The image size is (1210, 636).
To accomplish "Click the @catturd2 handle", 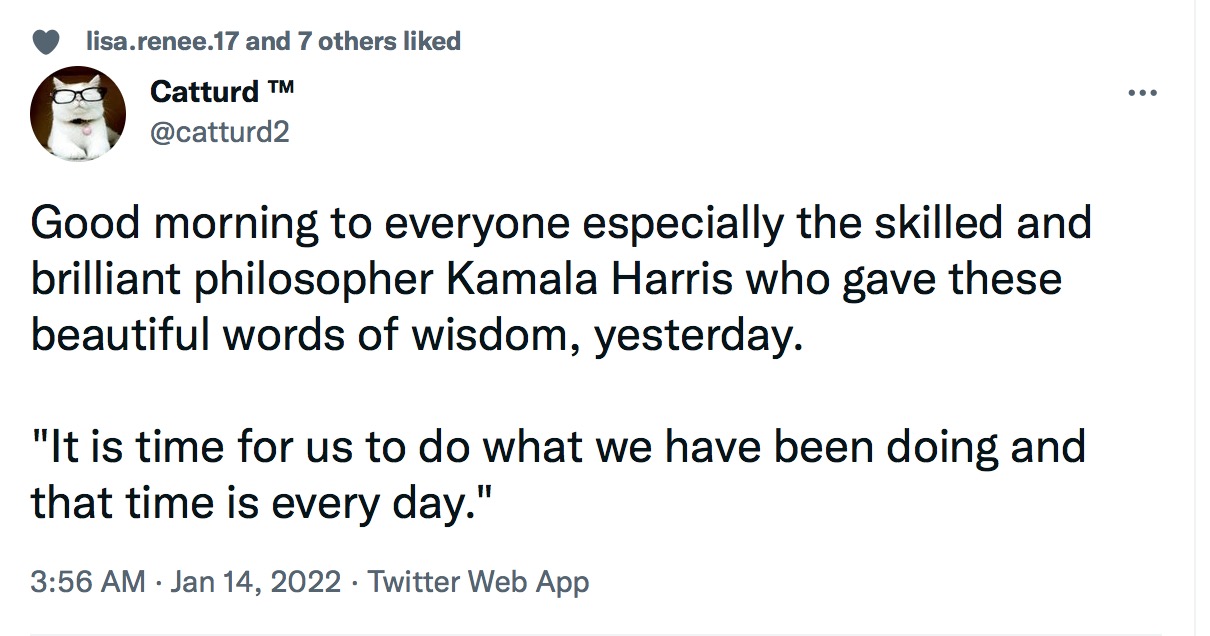I will [219, 131].
